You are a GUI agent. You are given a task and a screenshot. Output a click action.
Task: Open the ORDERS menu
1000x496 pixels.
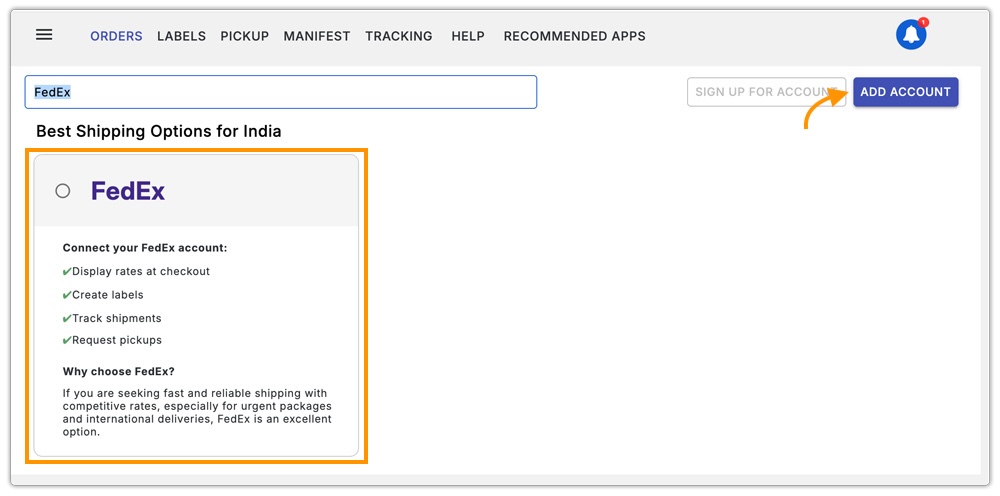116,36
